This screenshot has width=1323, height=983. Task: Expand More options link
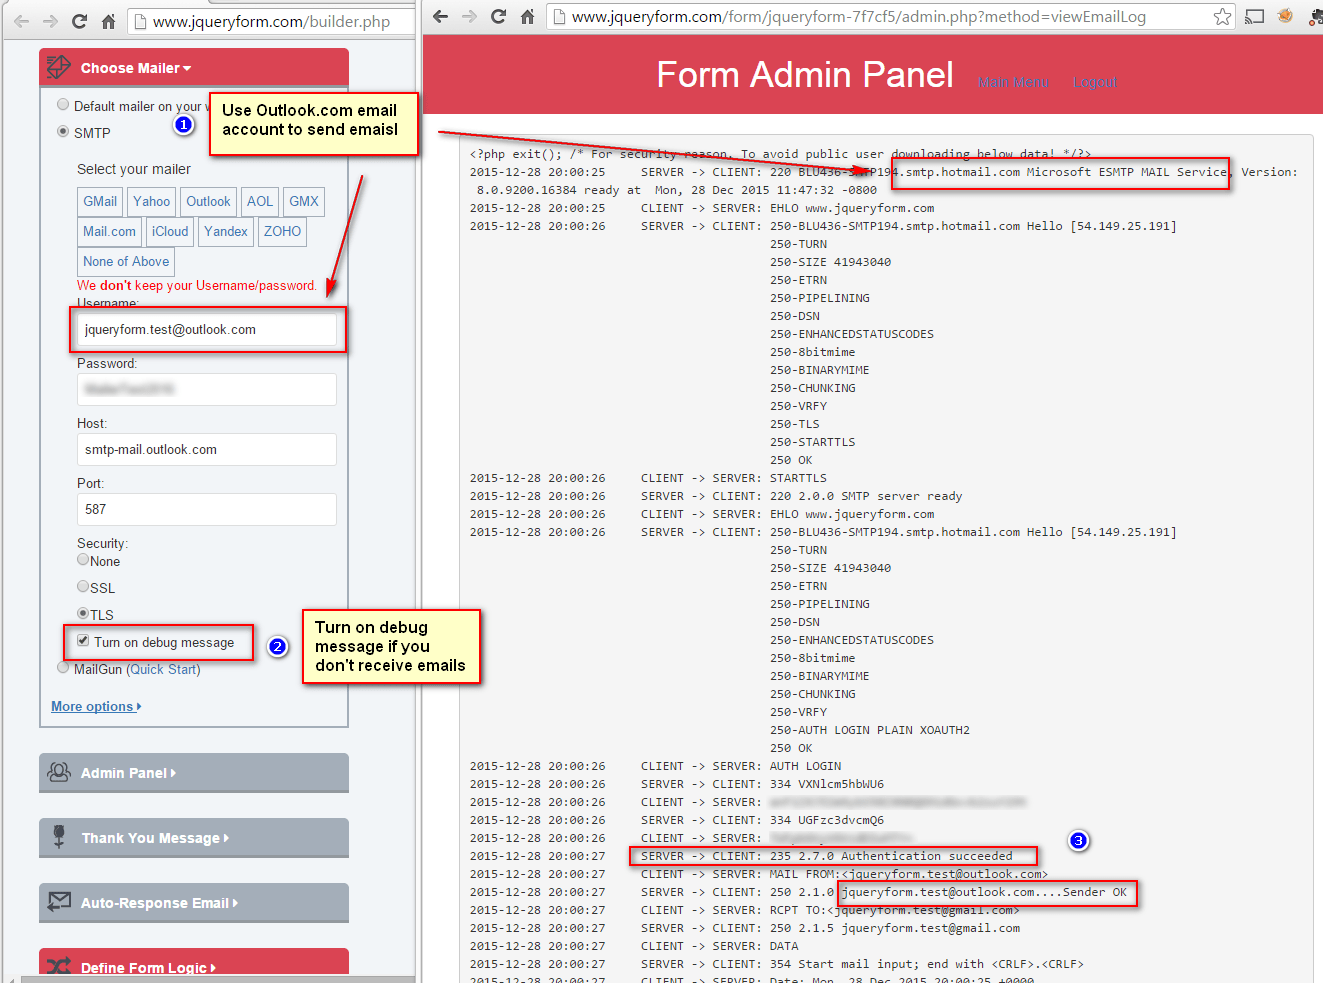pyautogui.click(x=96, y=706)
